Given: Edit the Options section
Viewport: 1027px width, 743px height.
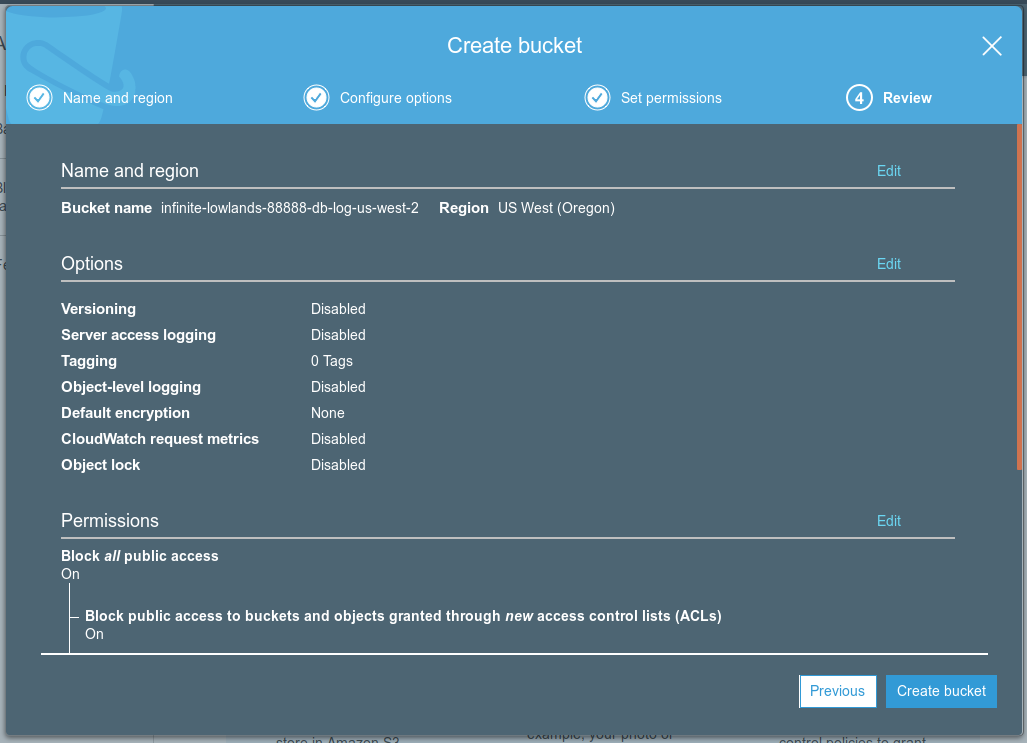Looking at the screenshot, I should (x=889, y=264).
